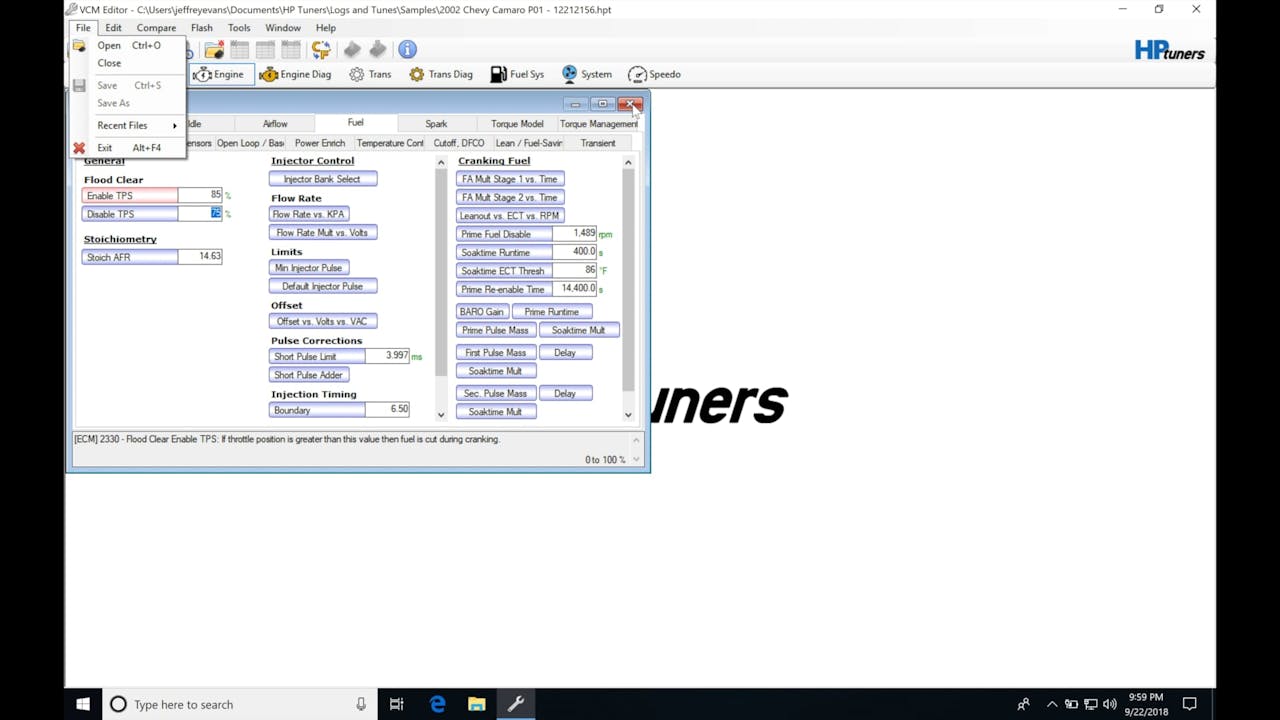The image size is (1280, 720).
Task: Launch Microsoft Edge from the taskbar
Action: (x=437, y=704)
